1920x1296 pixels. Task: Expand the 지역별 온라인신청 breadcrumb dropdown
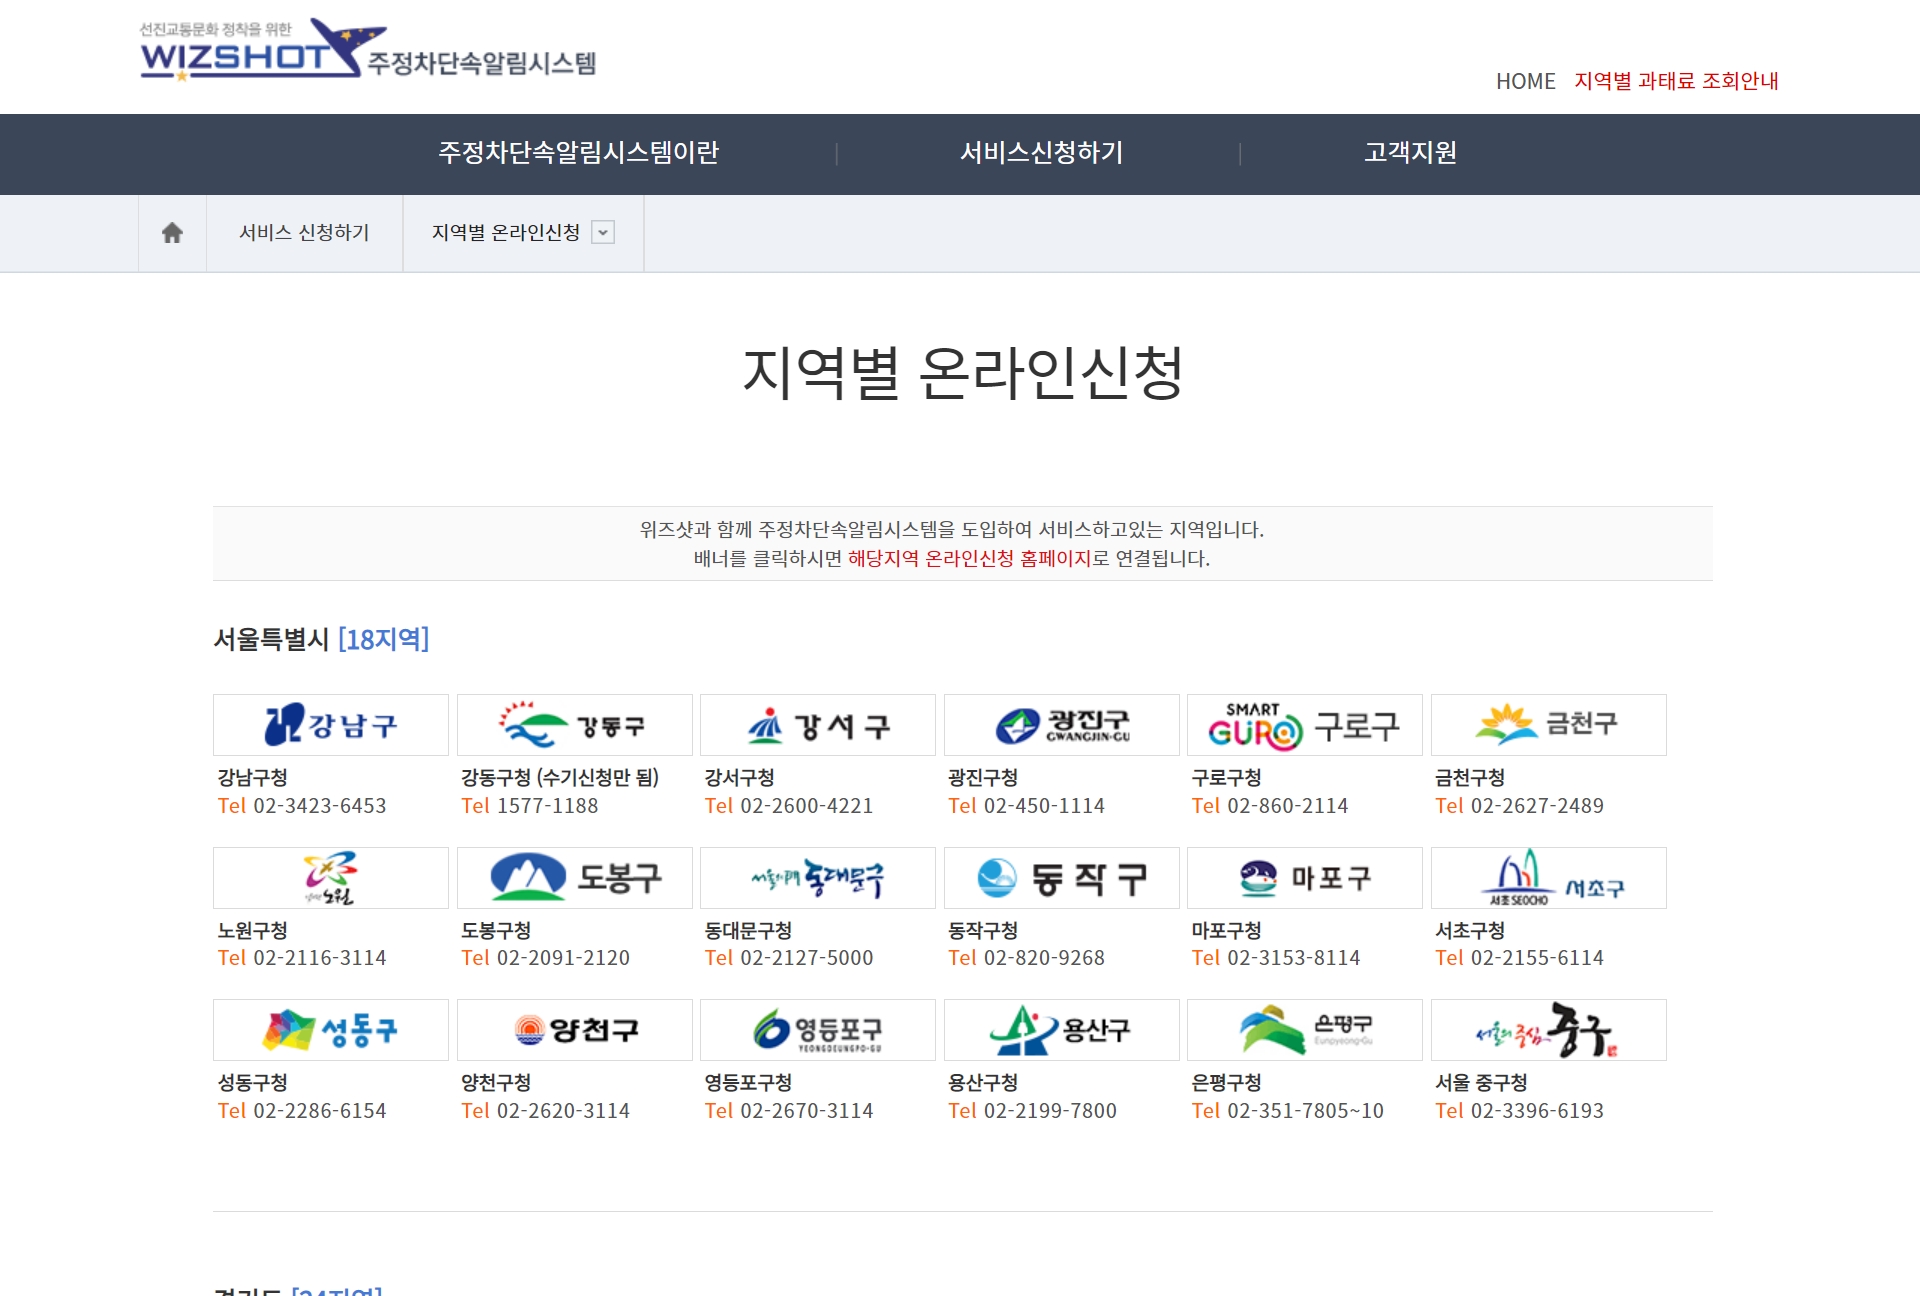(x=602, y=233)
